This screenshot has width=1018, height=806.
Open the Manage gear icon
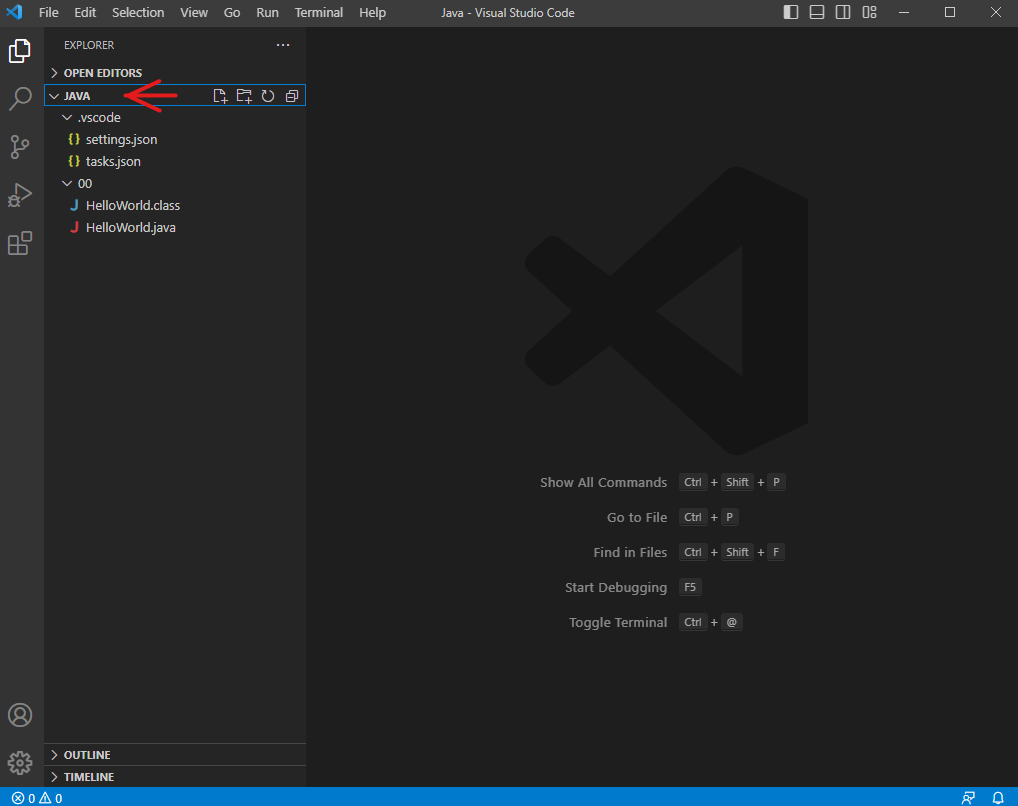20,763
